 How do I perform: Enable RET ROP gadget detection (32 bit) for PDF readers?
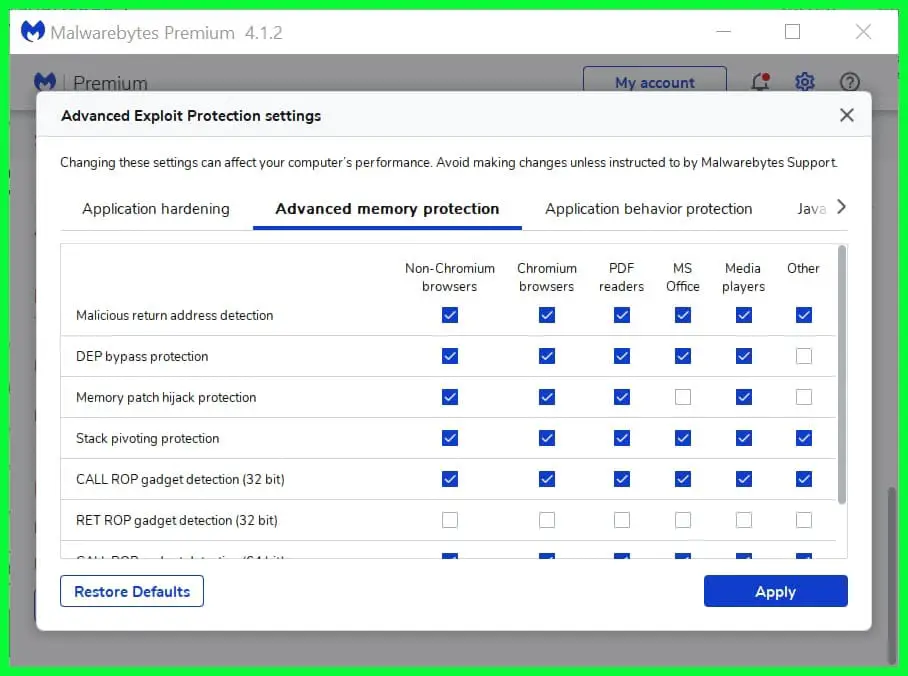click(622, 520)
